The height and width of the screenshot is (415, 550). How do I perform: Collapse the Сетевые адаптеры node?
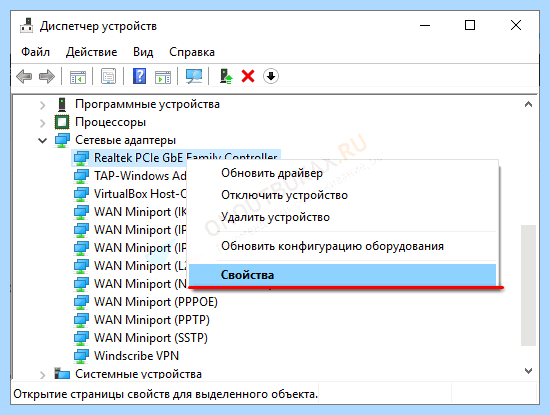[42, 141]
